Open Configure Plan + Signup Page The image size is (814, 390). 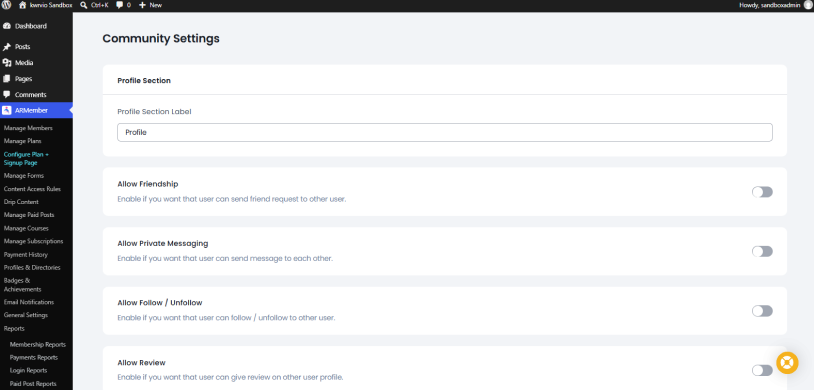26,158
